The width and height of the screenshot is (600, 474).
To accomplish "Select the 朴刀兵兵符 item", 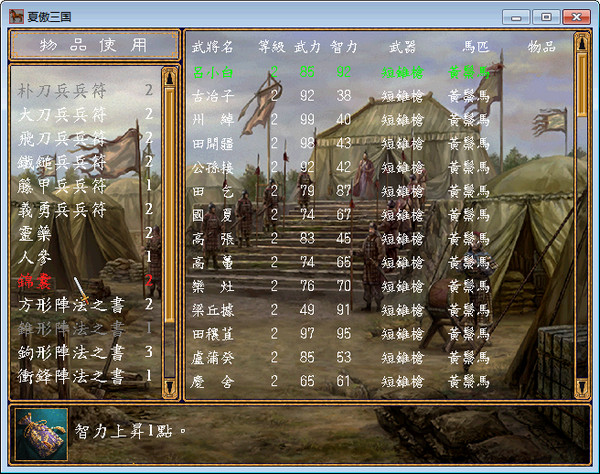I will click(85, 91).
